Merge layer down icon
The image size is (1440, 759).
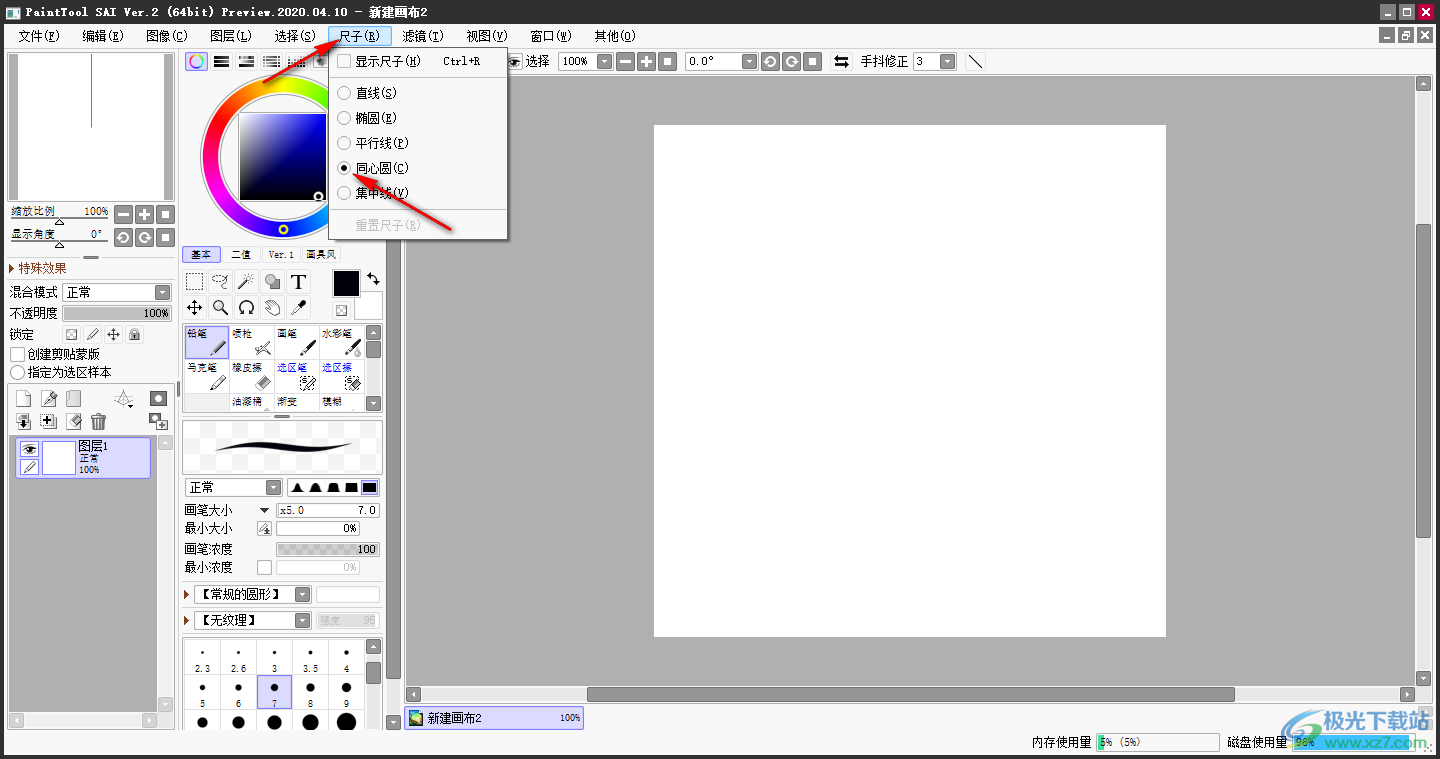pos(23,422)
